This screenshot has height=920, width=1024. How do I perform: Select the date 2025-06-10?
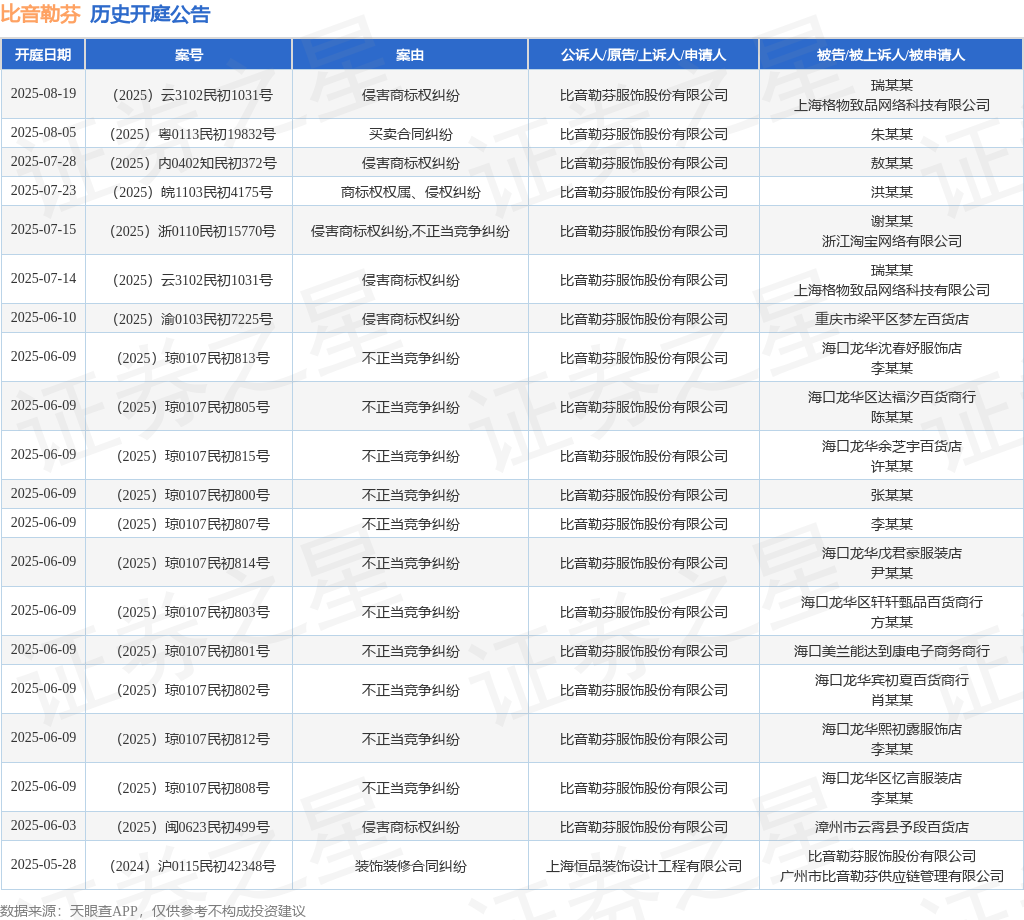(x=43, y=317)
